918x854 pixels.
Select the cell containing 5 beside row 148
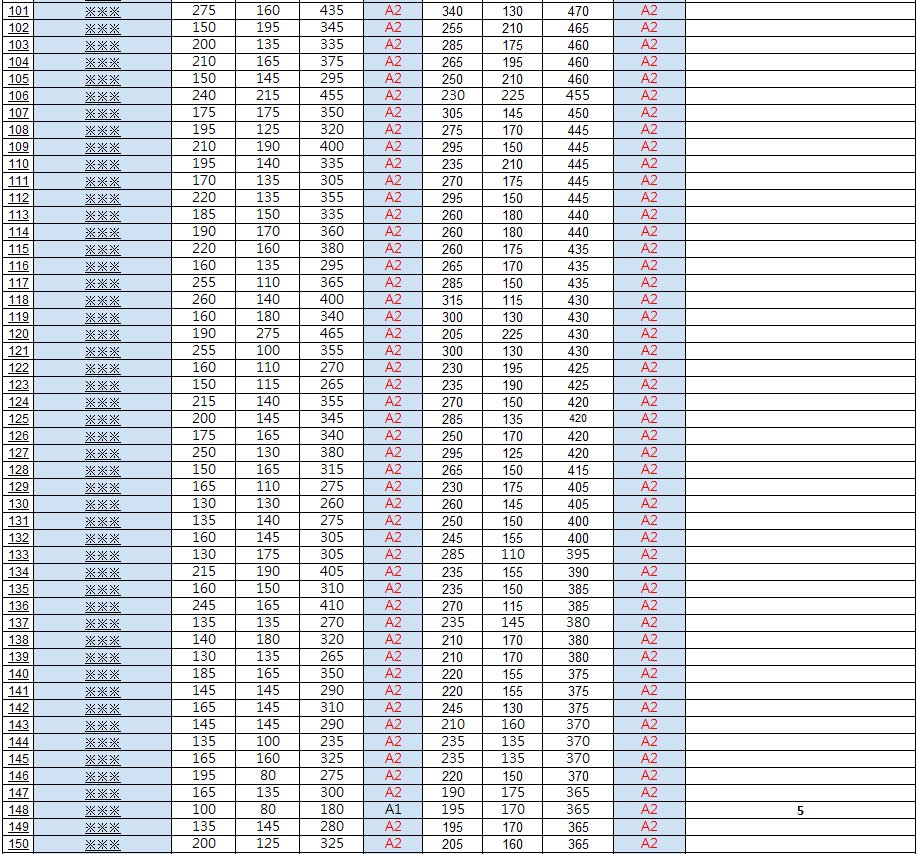coord(800,811)
